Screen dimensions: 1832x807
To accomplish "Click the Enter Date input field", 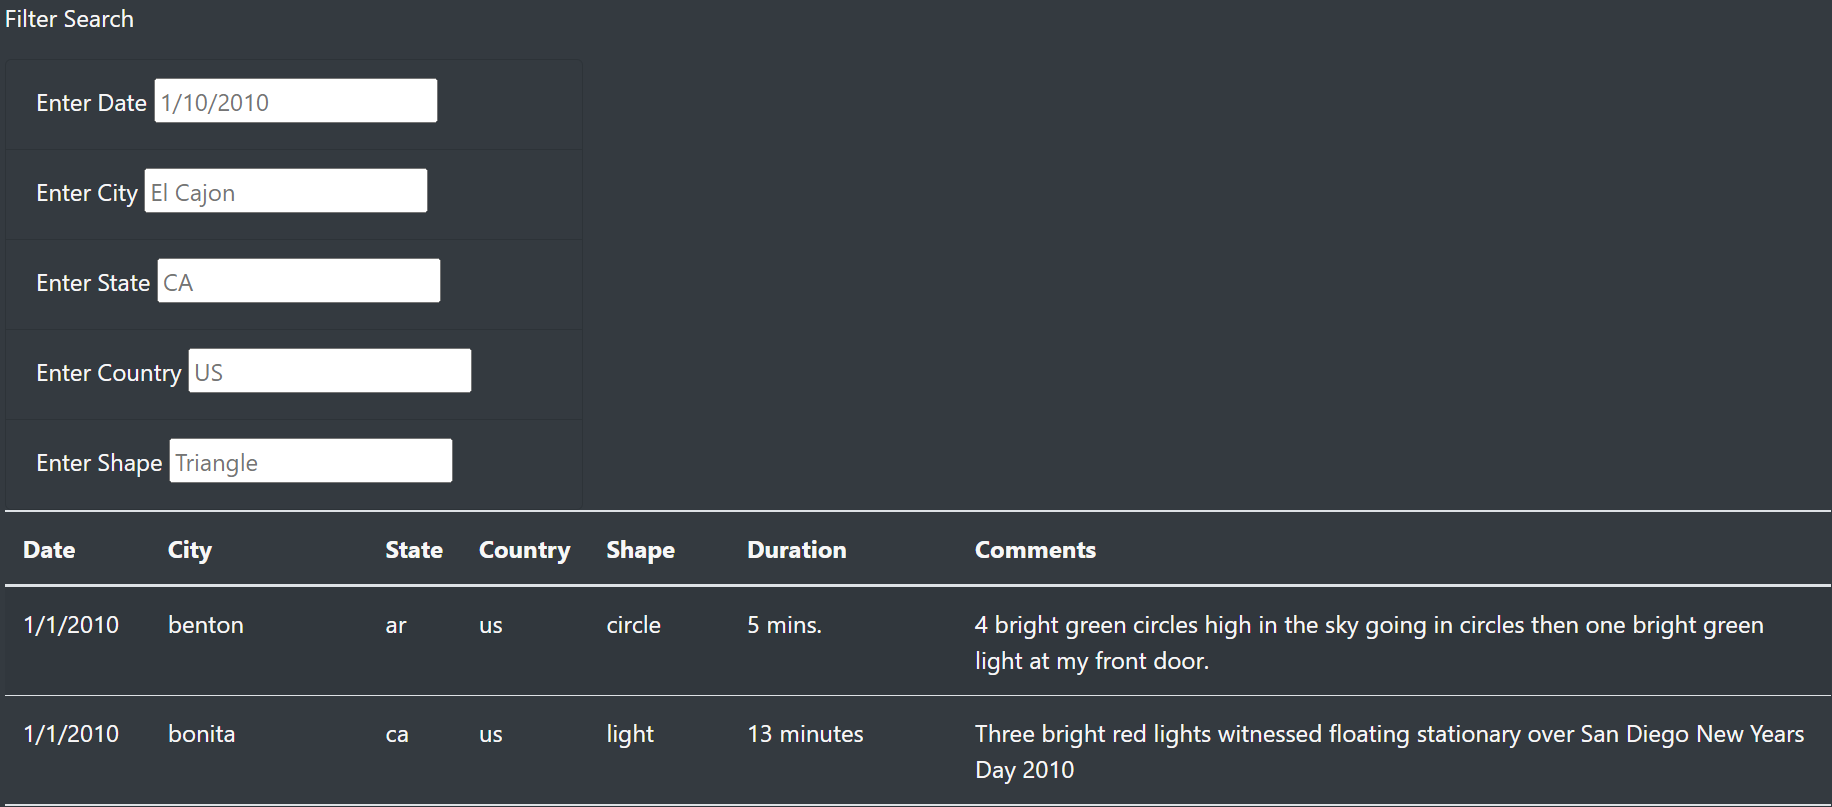I will pos(295,100).
